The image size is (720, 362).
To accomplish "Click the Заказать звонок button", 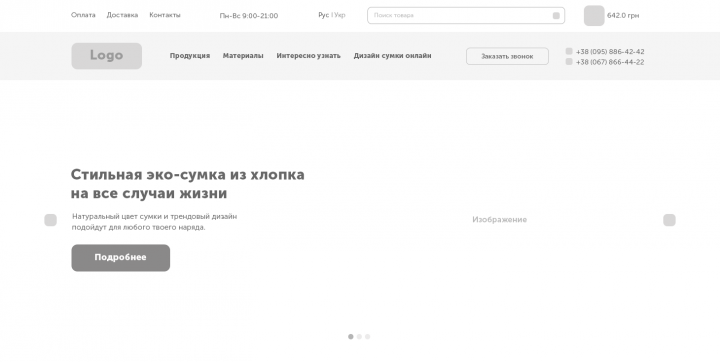I will click(x=507, y=56).
